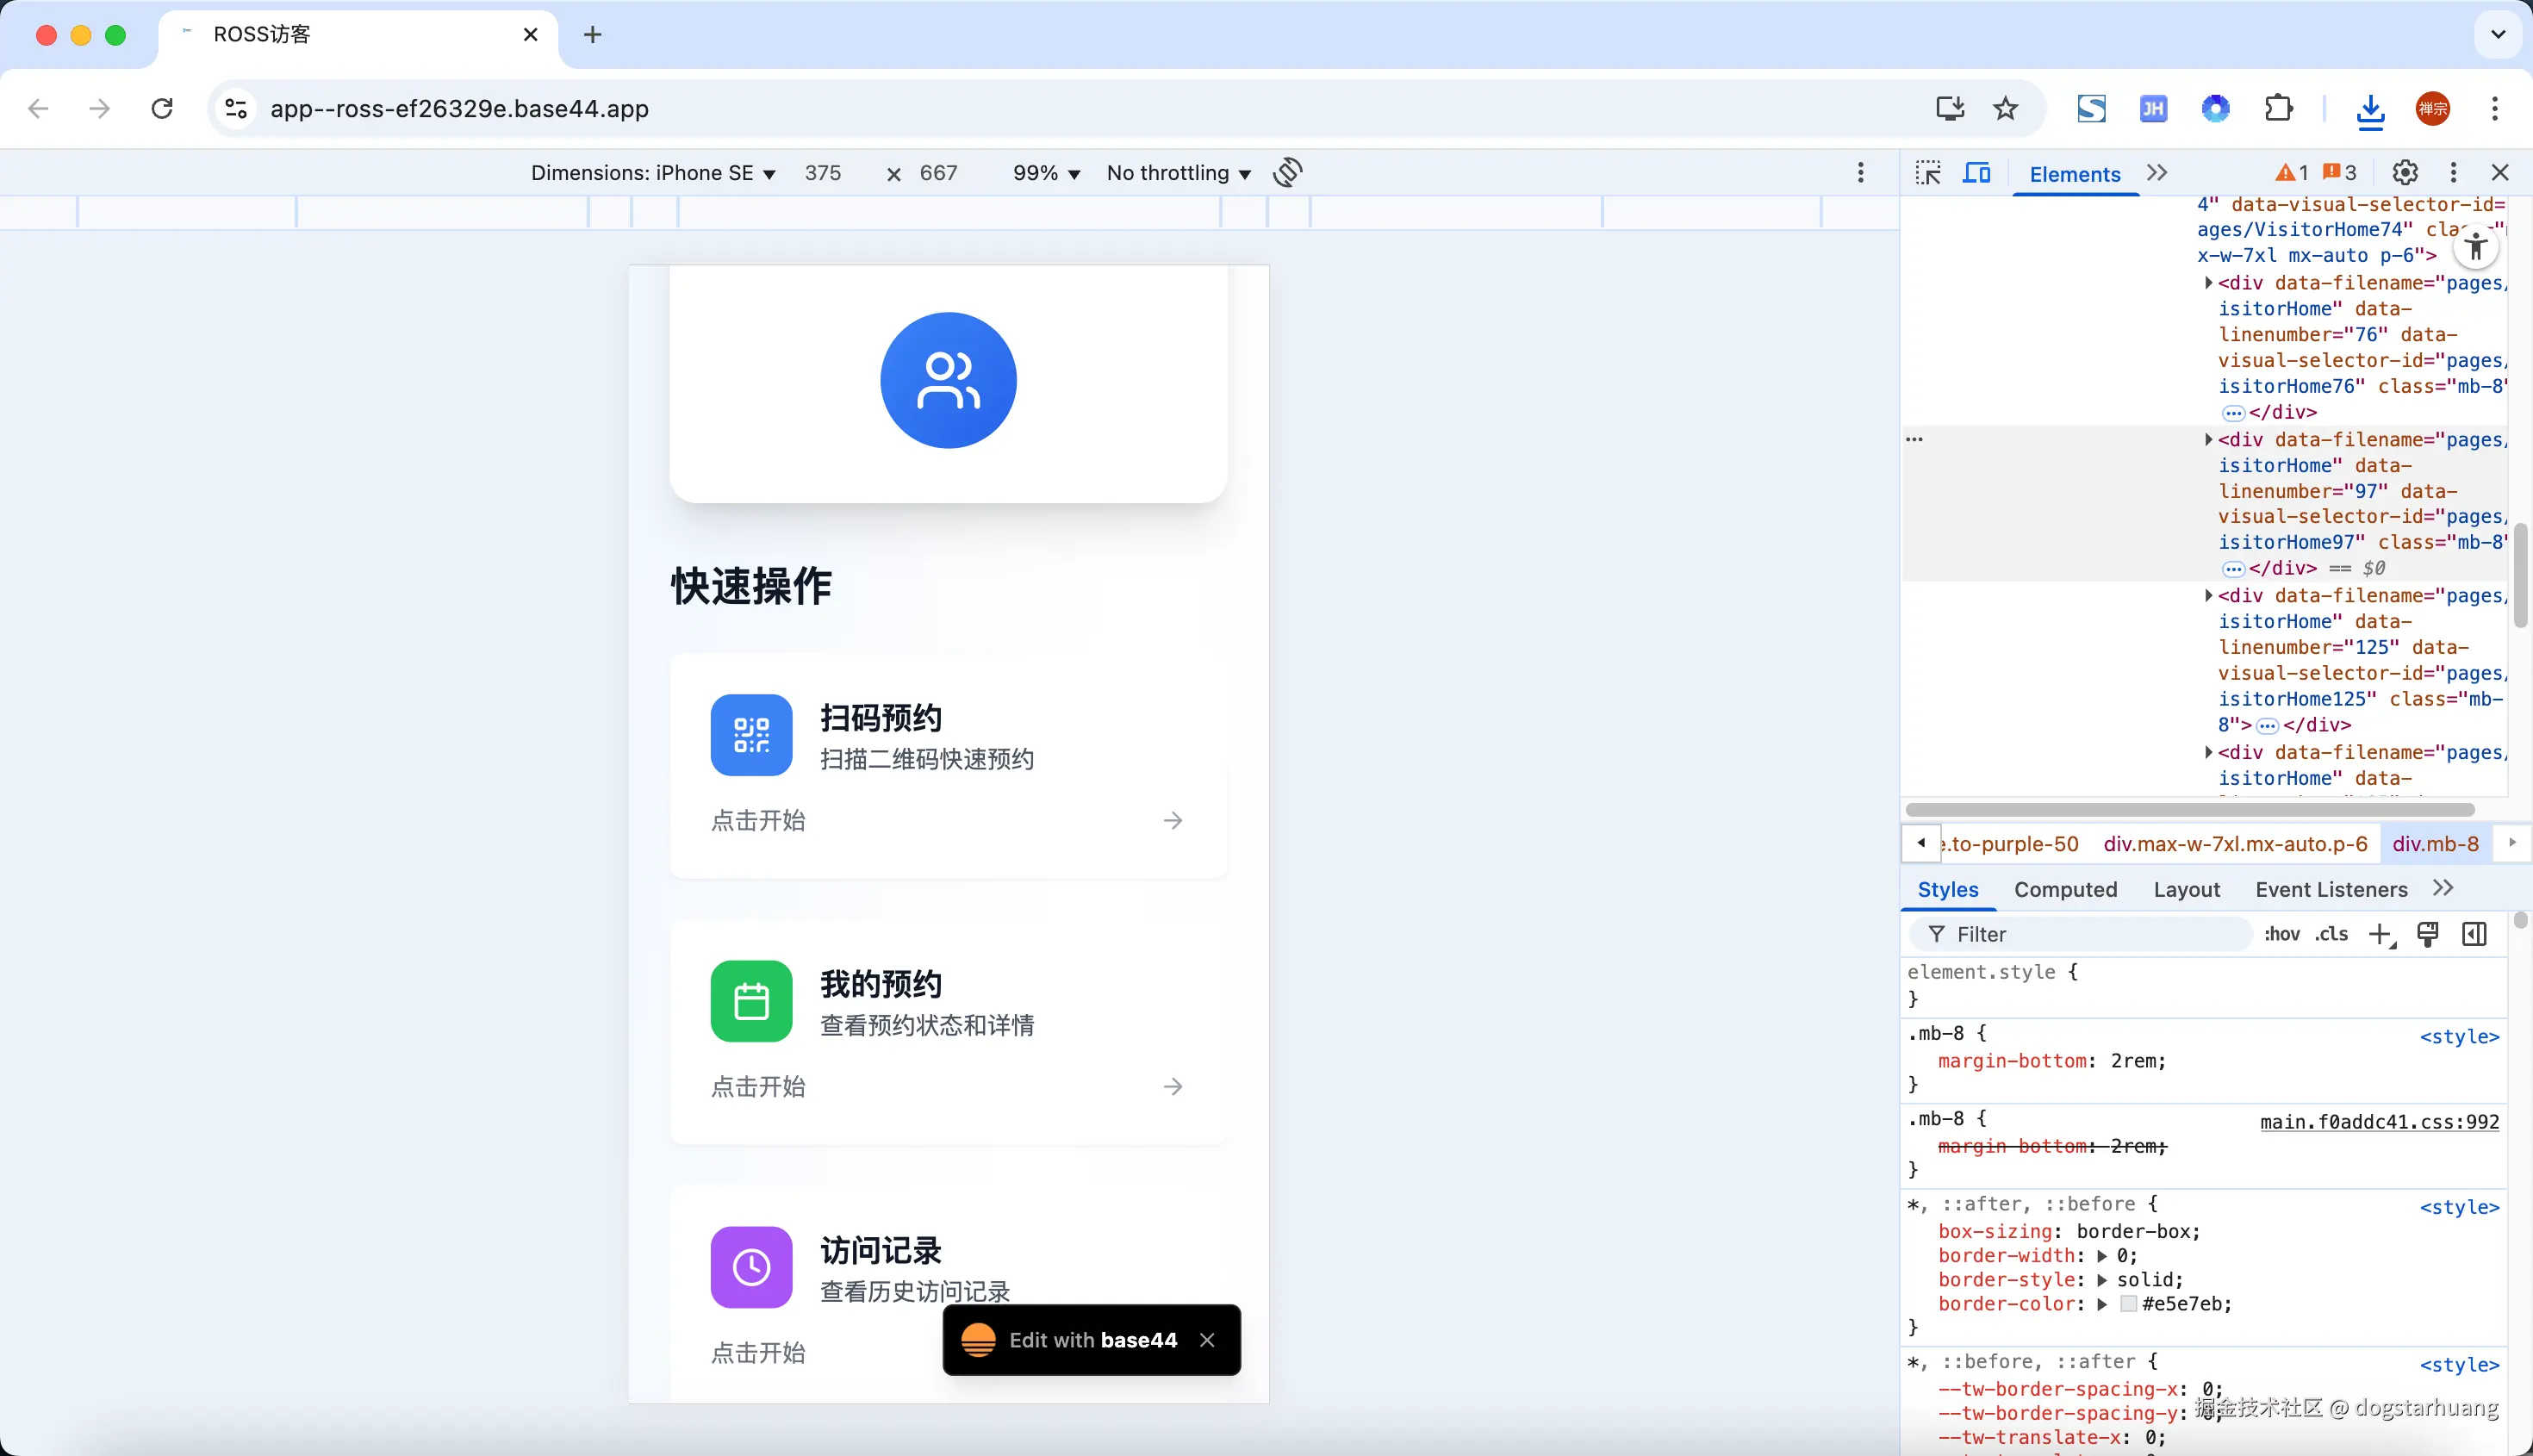Open the main.f0addc41.css:992 source link
The image size is (2533, 1456).
tap(2379, 1122)
